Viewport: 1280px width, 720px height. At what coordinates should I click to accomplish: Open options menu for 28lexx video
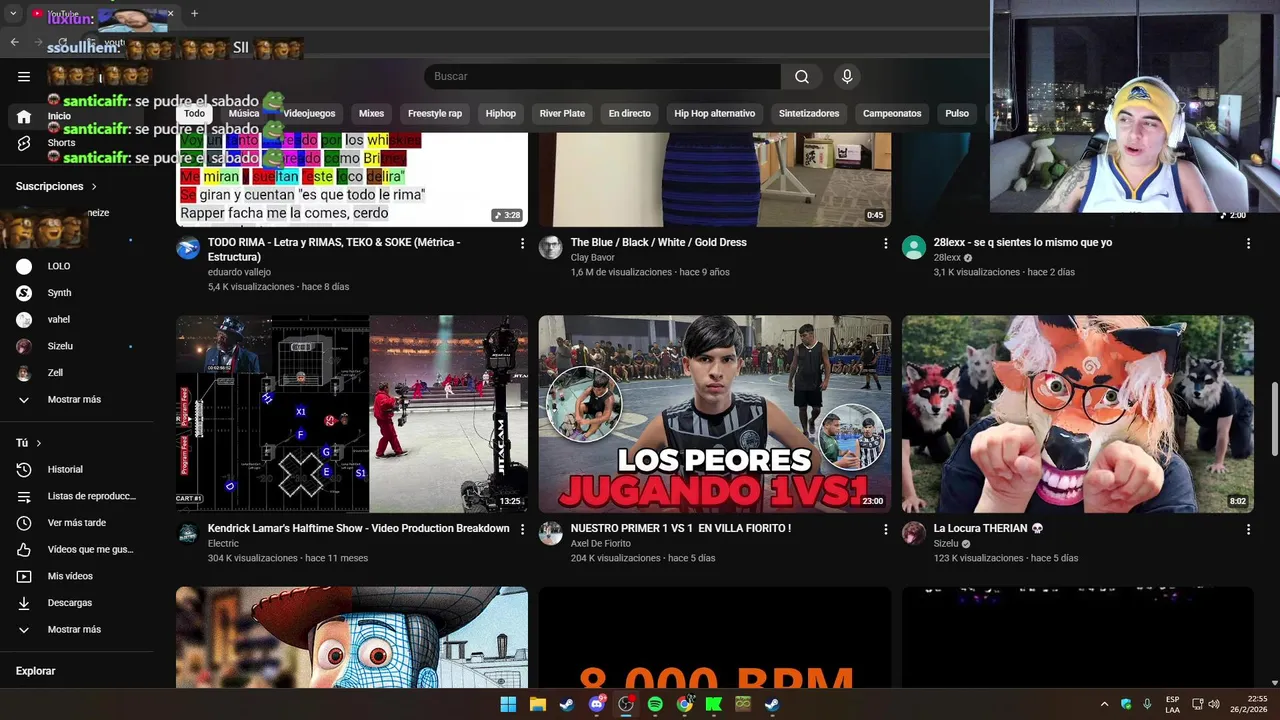(x=1248, y=243)
